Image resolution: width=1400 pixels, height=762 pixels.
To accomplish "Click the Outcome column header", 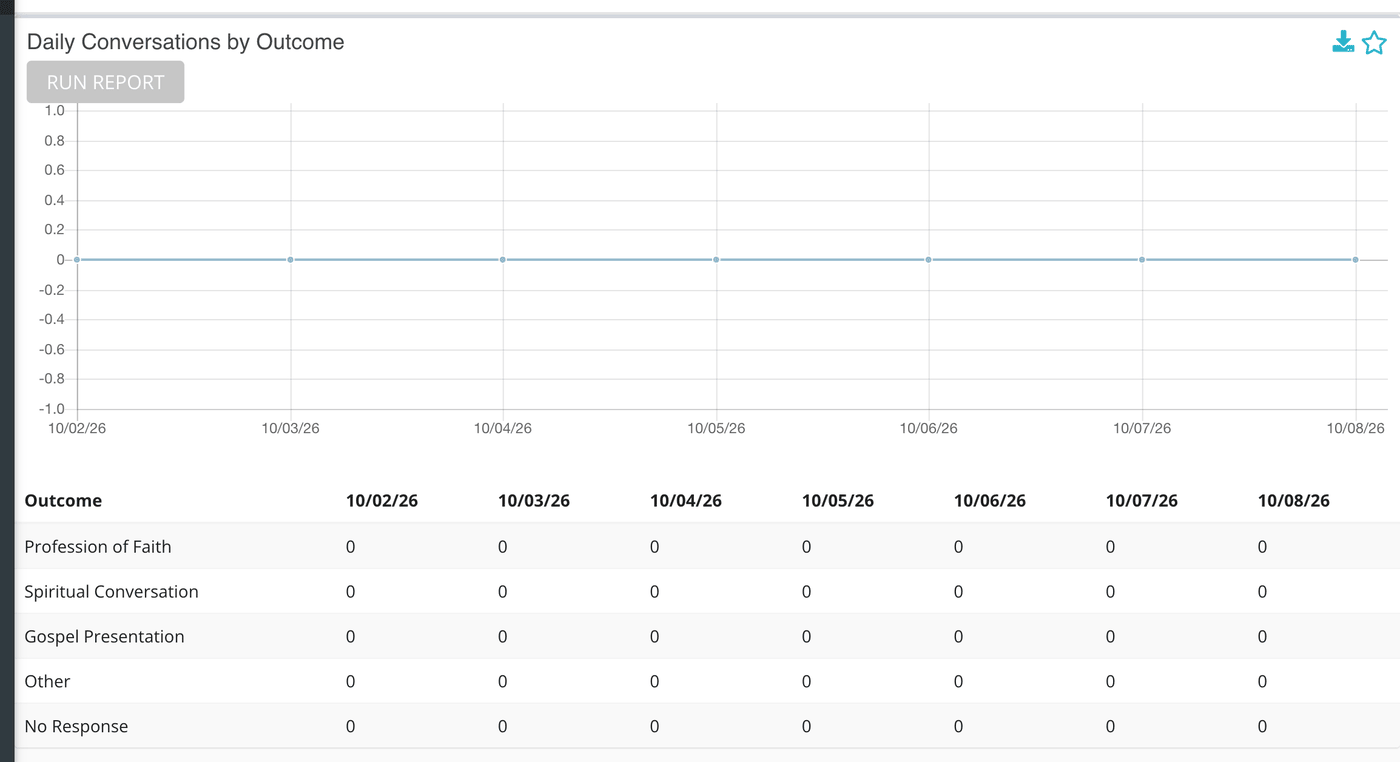I will point(63,501).
